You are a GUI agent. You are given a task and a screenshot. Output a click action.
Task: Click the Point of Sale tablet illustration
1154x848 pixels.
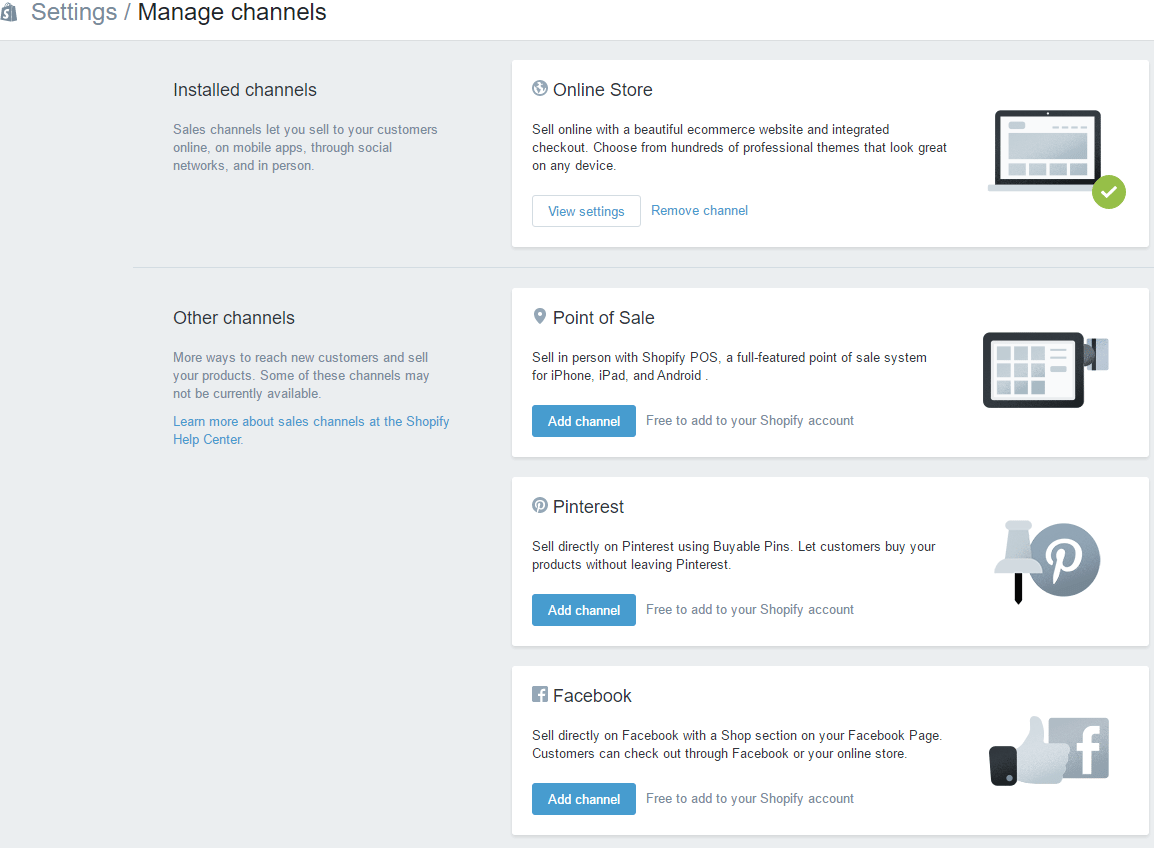[1045, 370]
